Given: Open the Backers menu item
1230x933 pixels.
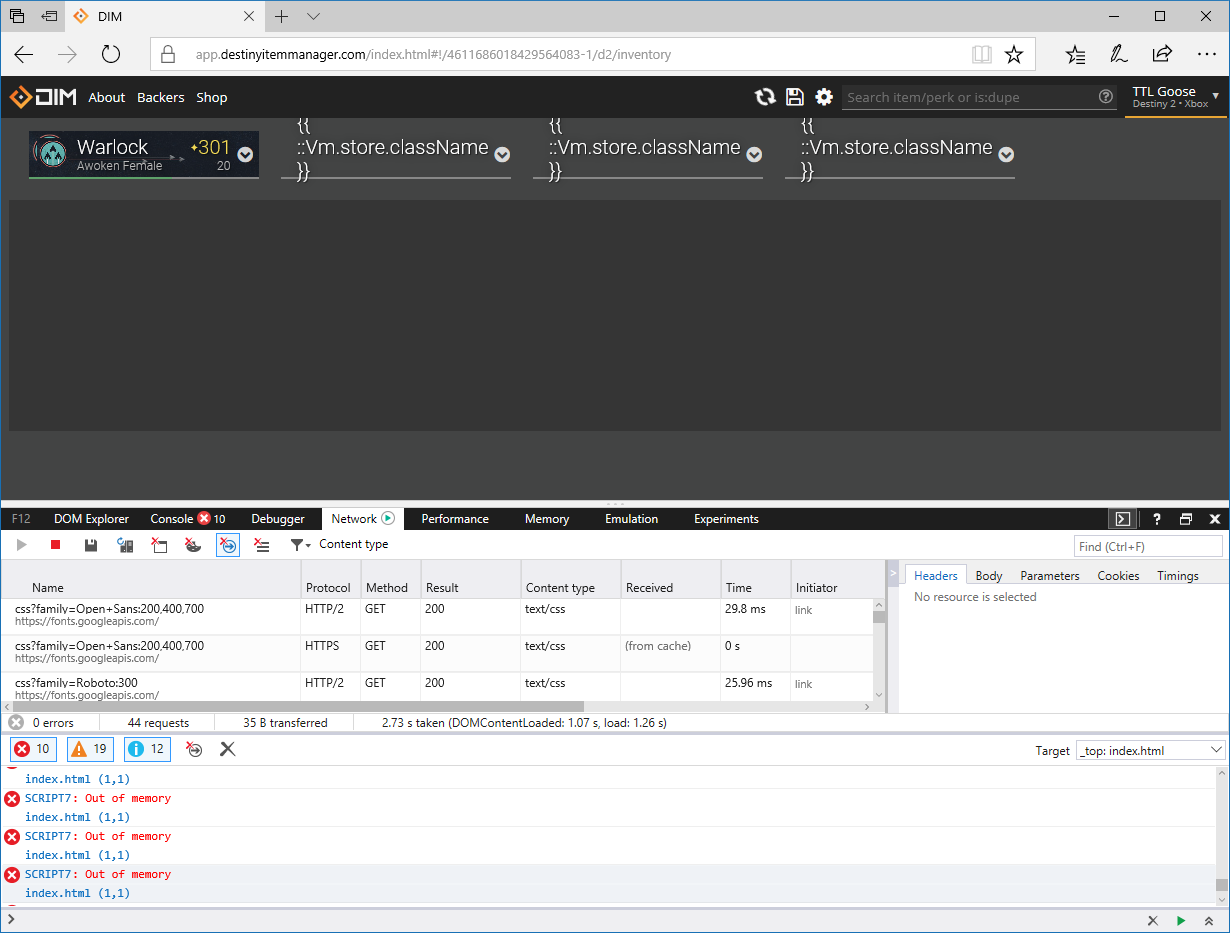Looking at the screenshot, I should click(x=160, y=97).
